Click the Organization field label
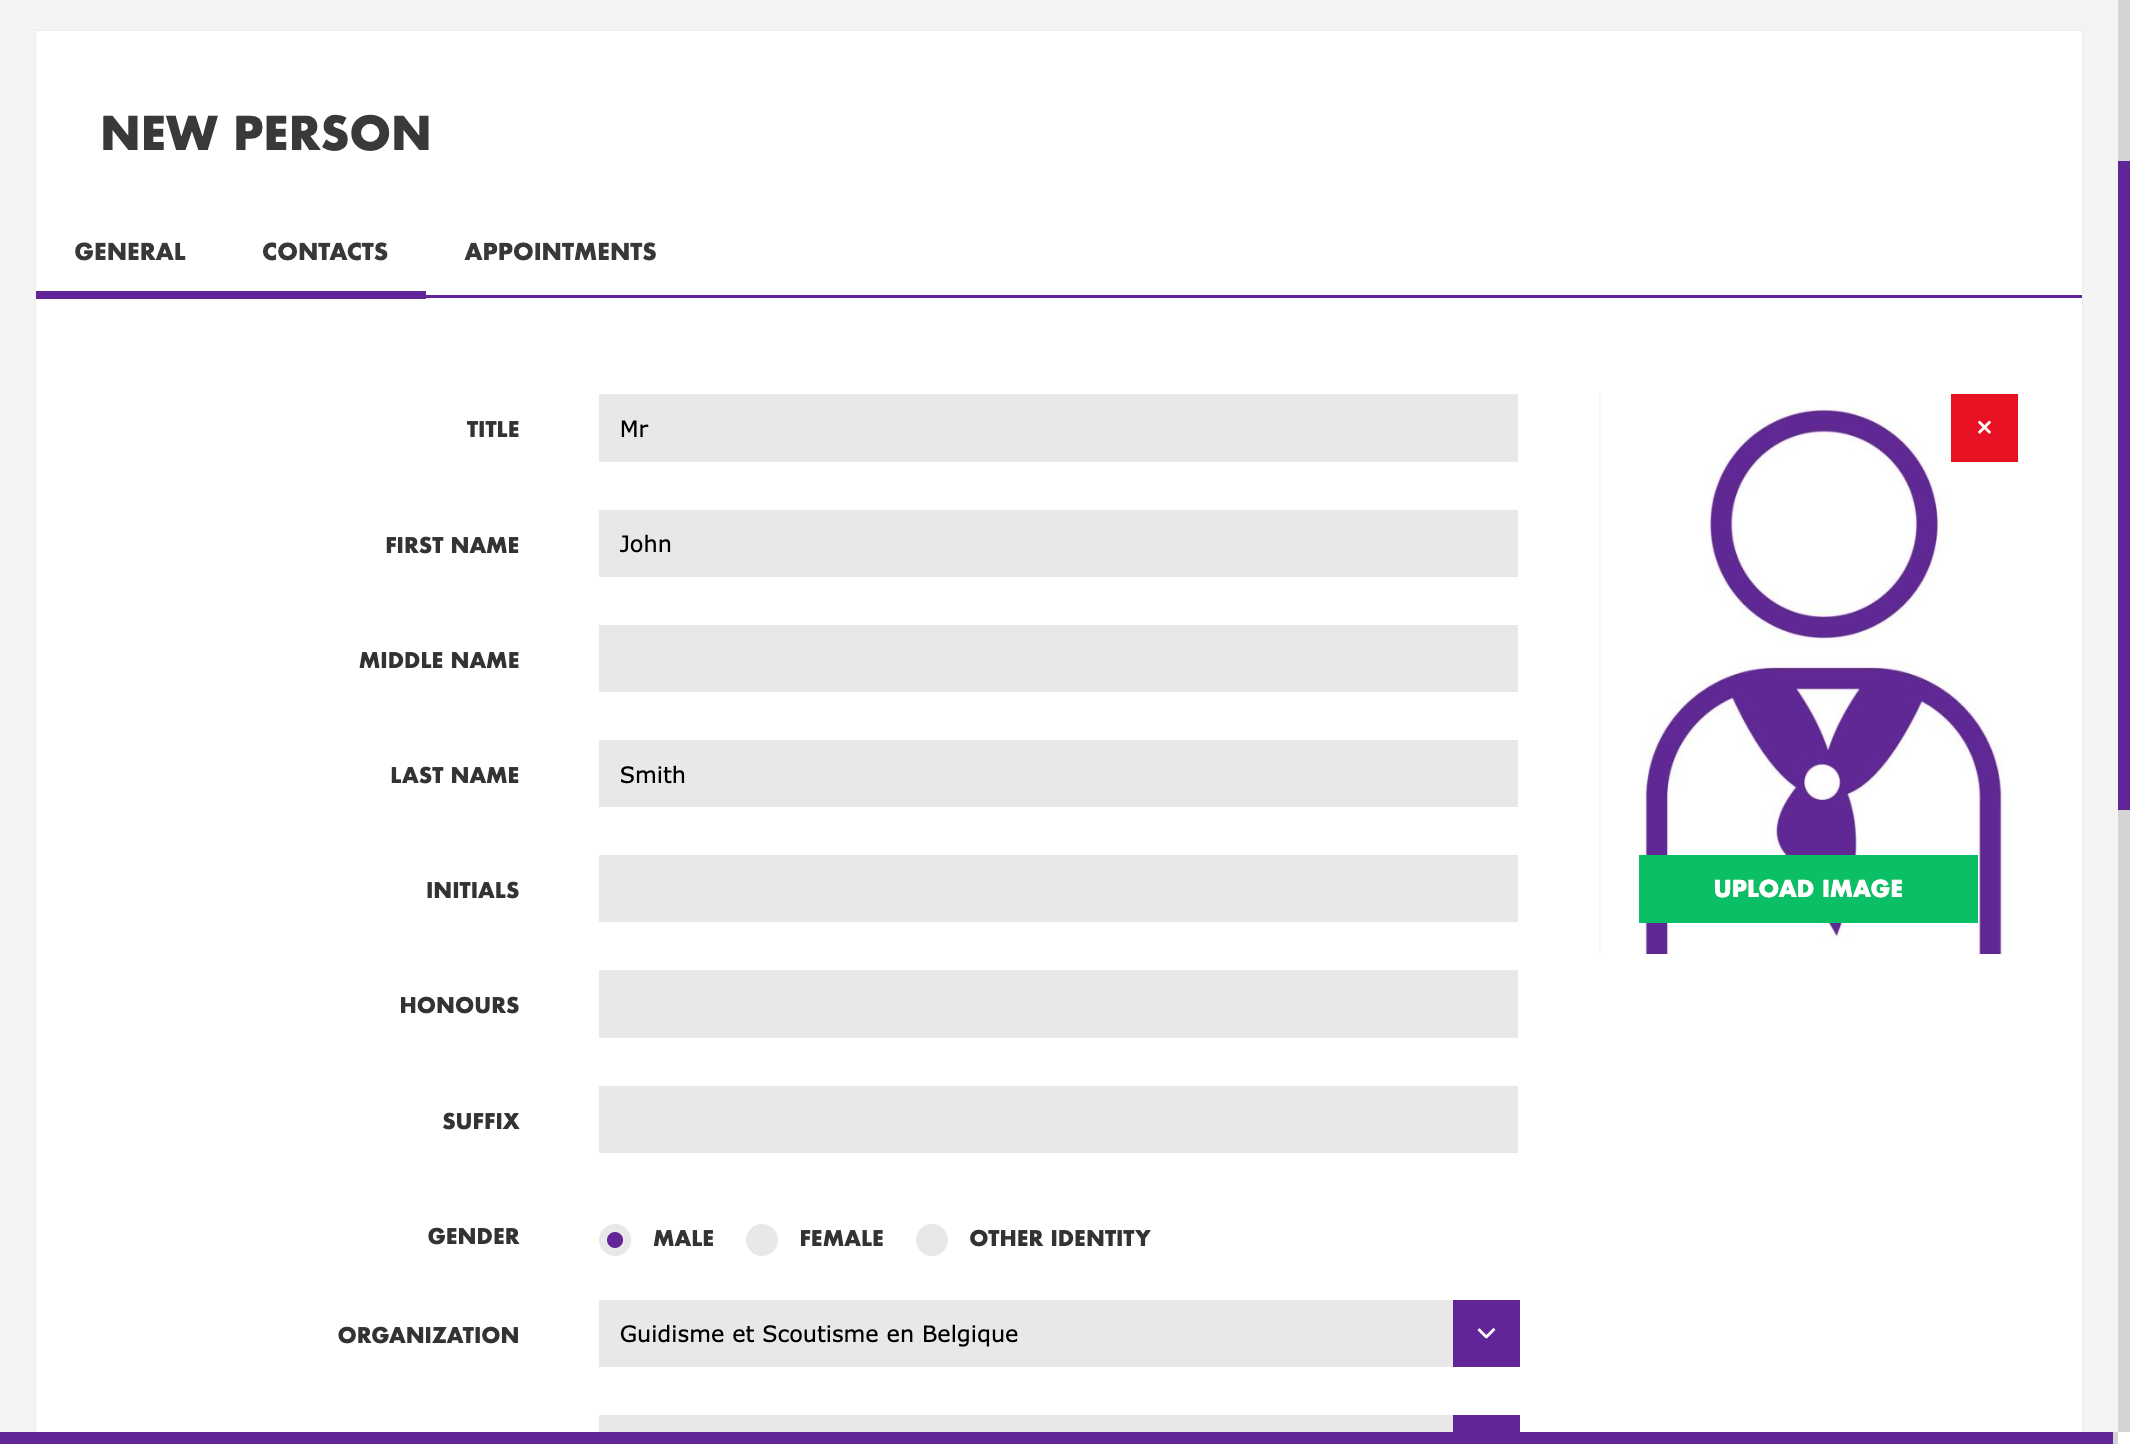This screenshot has width=2130, height=1444. pos(428,1335)
